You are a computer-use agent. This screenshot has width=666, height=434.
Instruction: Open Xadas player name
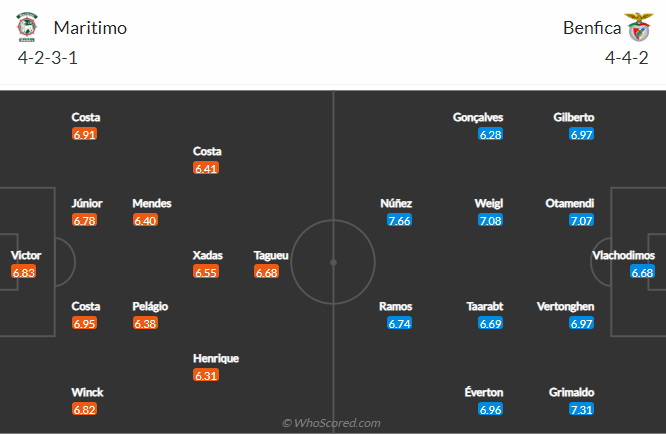pos(207,255)
